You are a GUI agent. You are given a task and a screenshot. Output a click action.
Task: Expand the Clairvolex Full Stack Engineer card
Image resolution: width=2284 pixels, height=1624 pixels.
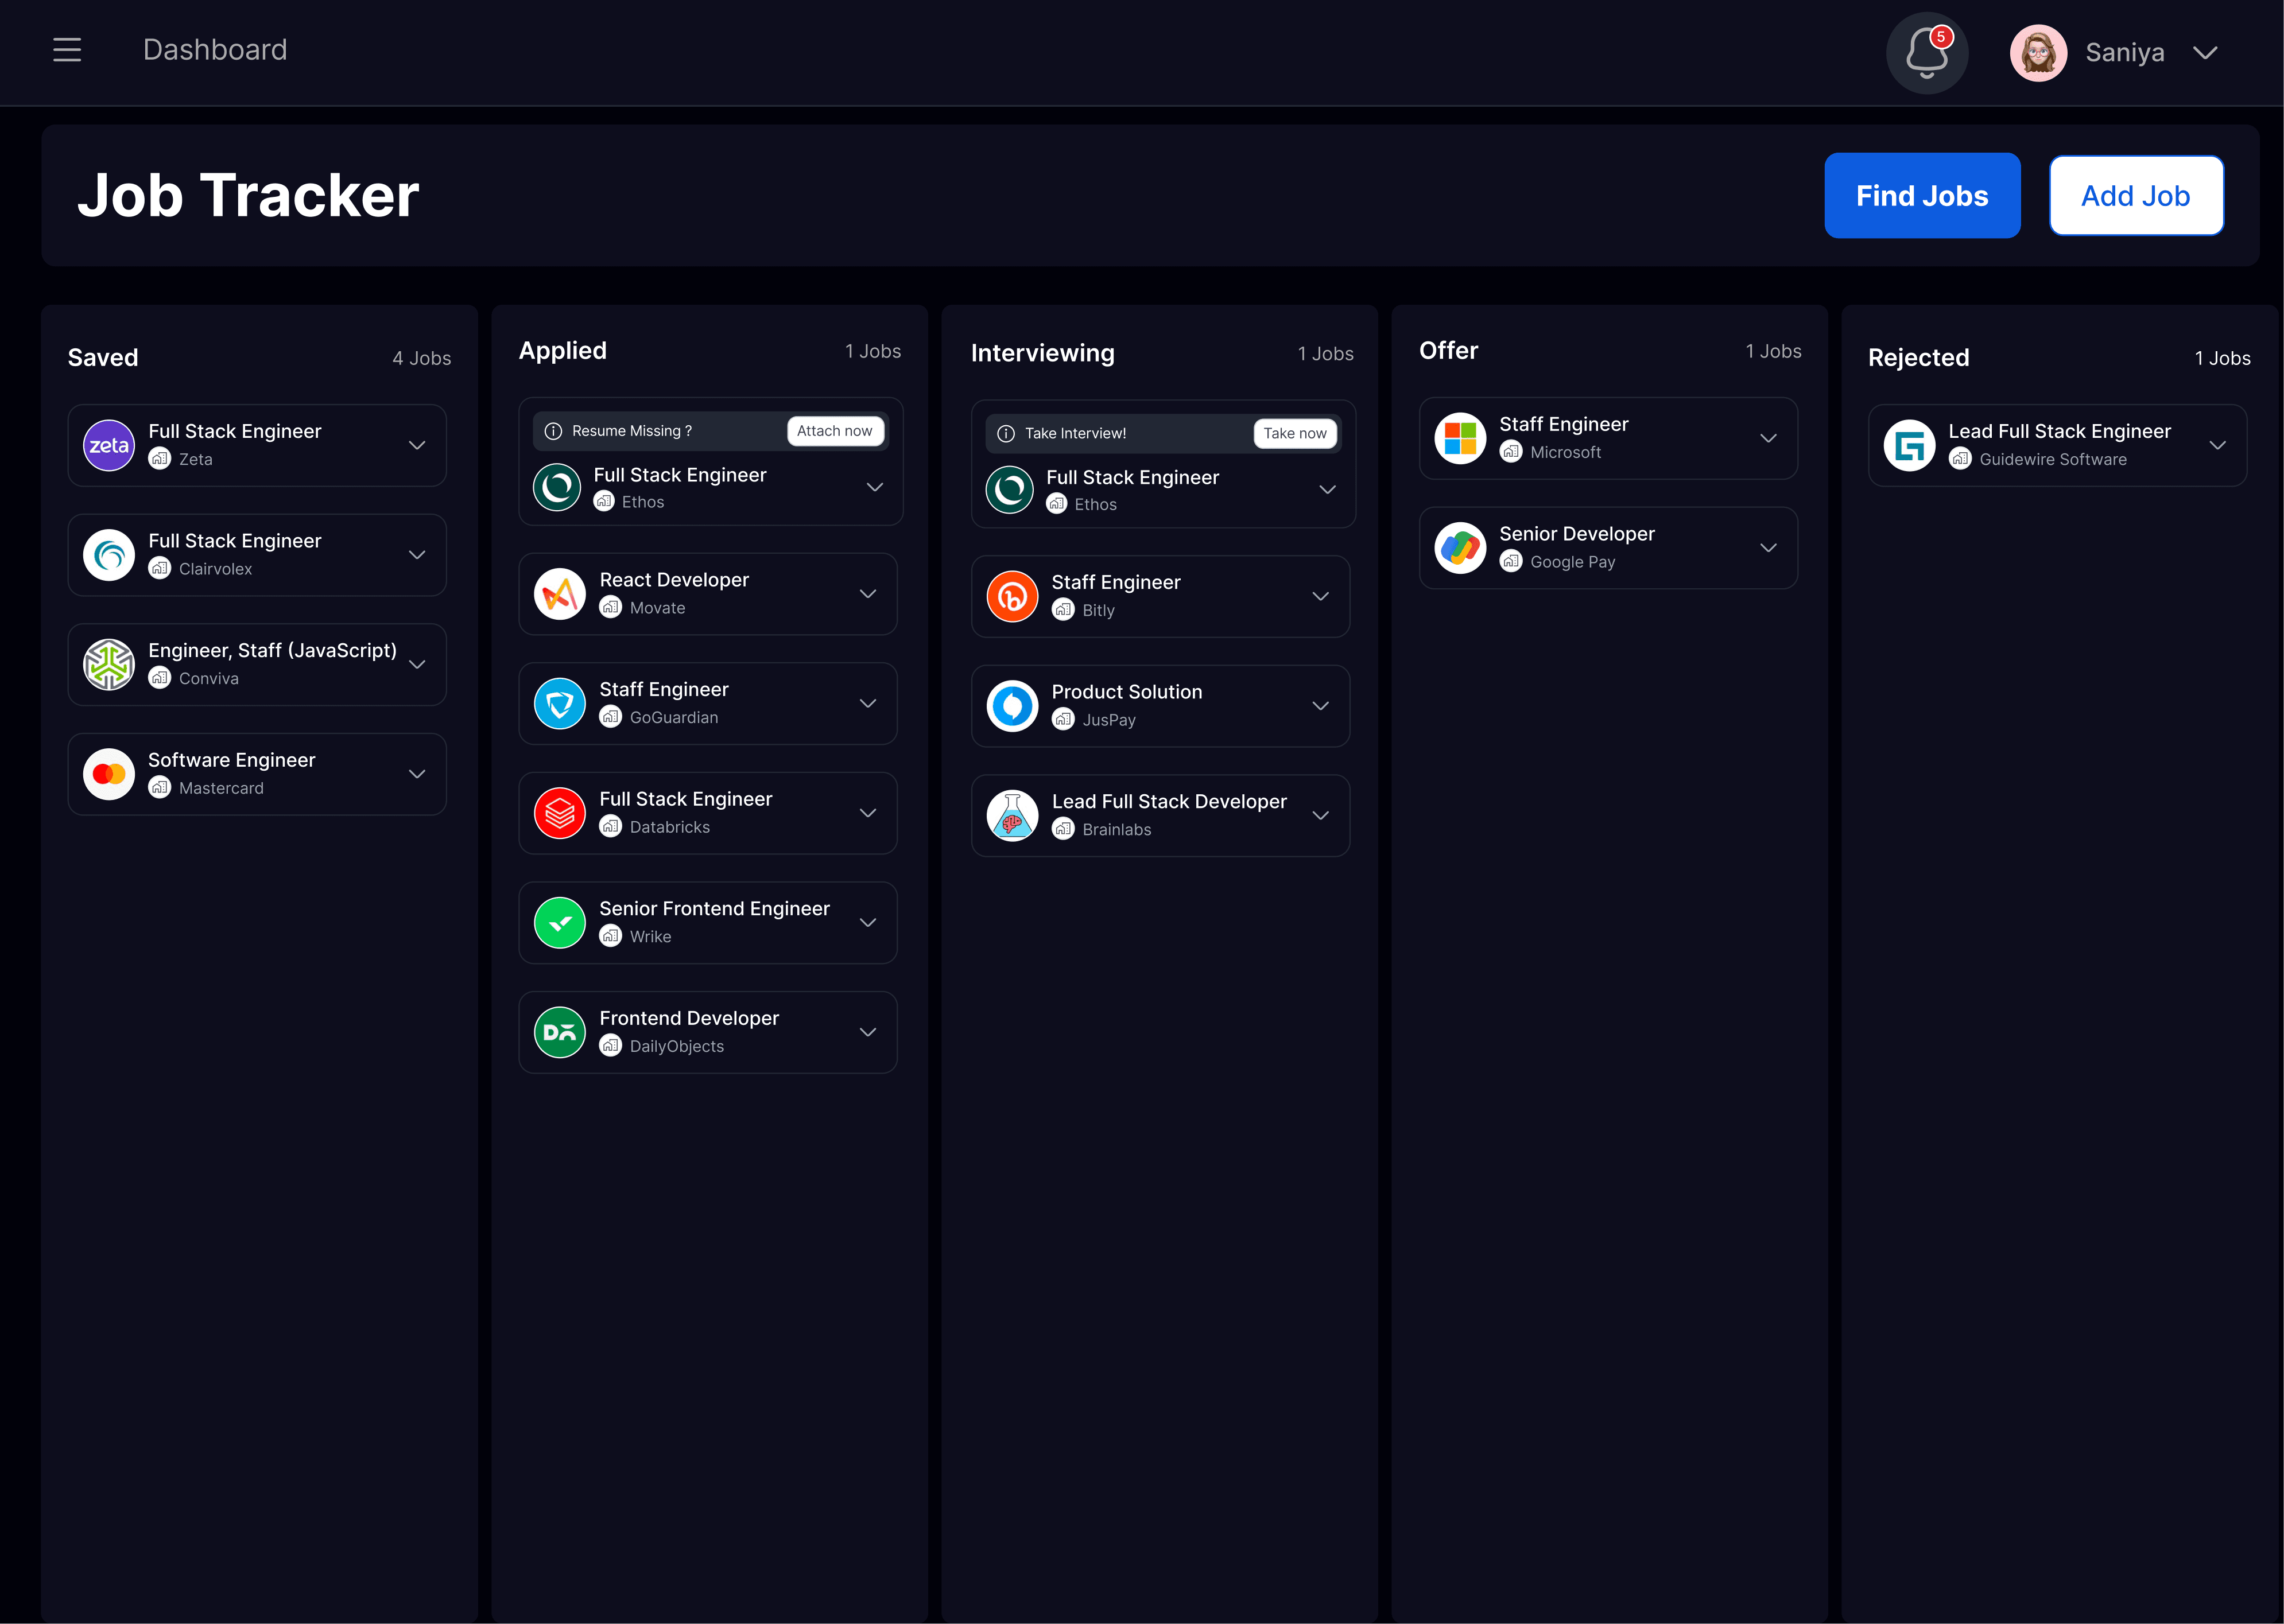click(x=417, y=555)
